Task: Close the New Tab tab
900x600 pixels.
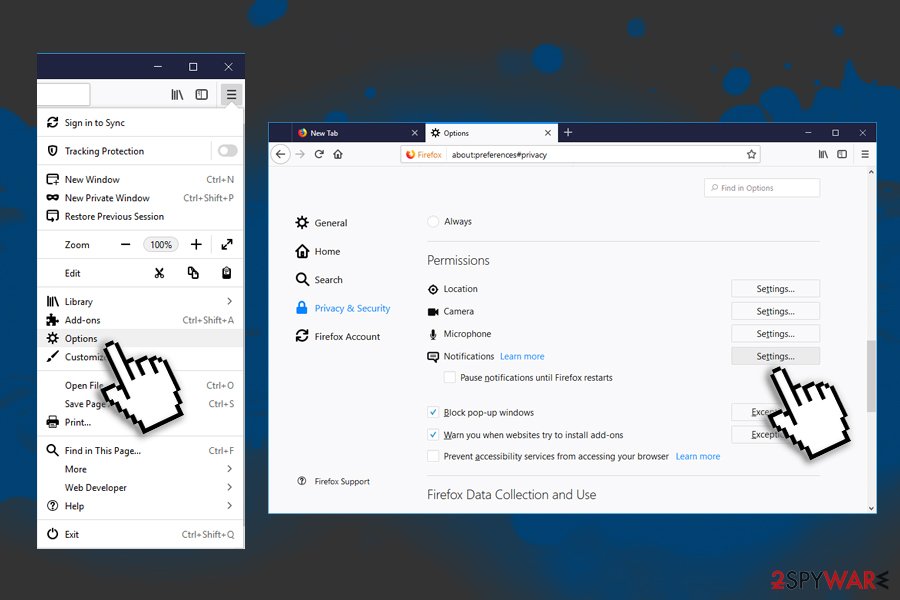Action: 414,133
